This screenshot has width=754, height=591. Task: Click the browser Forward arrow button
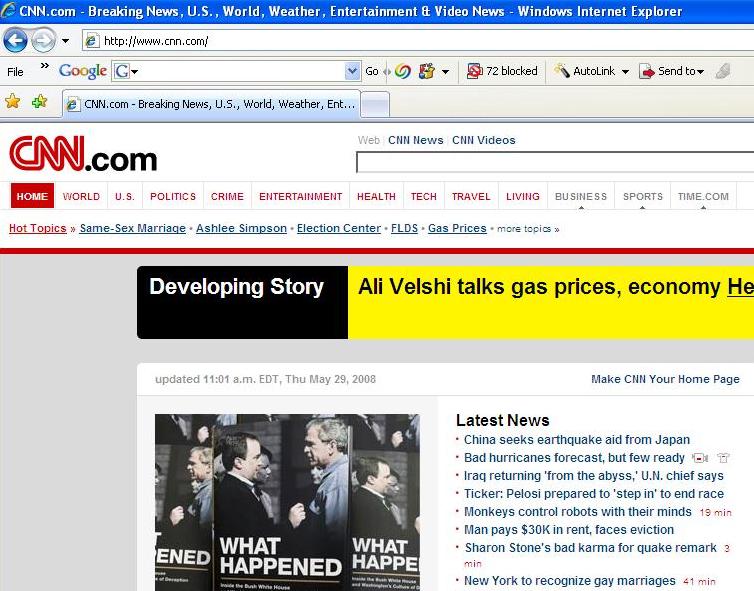click(43, 41)
